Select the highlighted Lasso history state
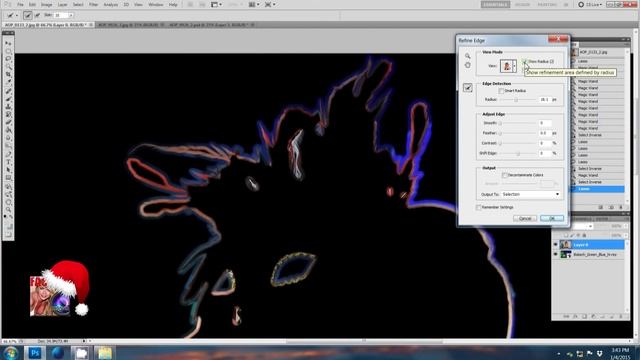This screenshot has height=360, width=640. [598, 189]
